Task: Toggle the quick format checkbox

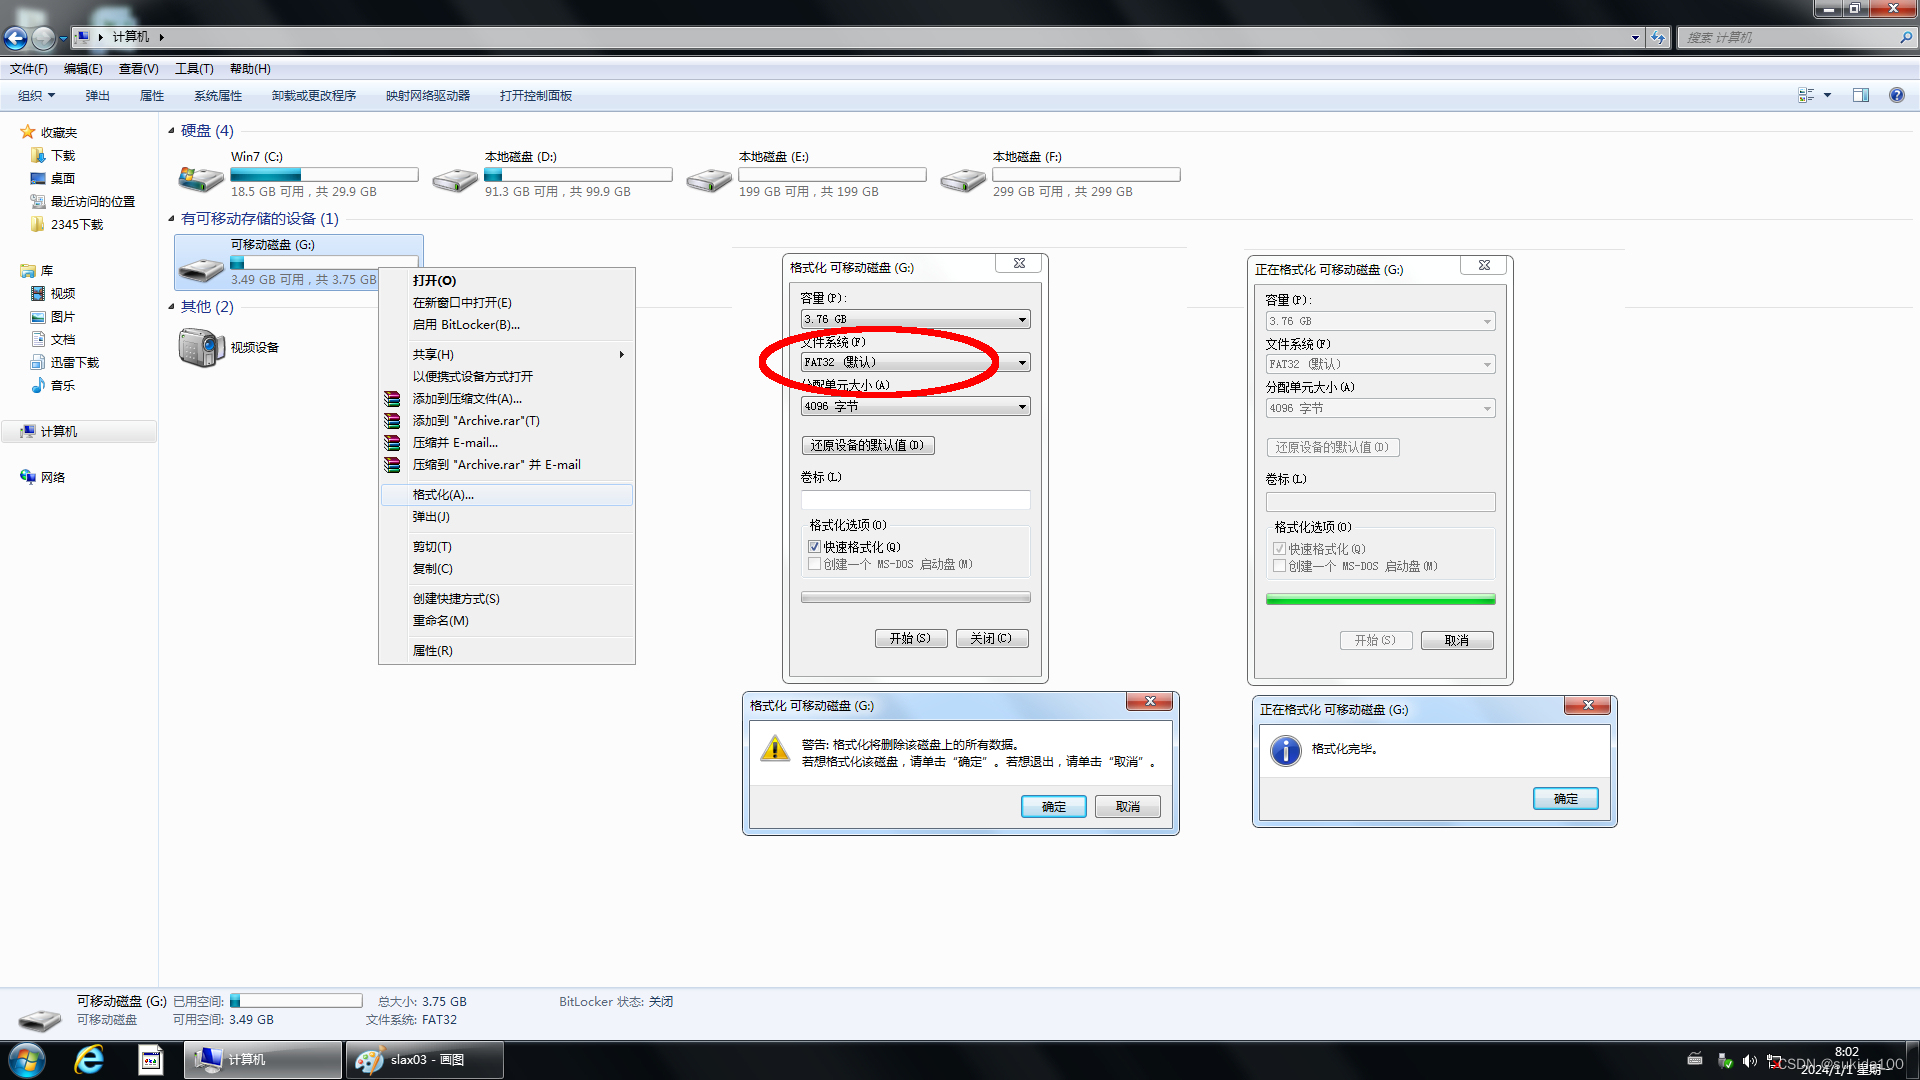Action: point(814,547)
